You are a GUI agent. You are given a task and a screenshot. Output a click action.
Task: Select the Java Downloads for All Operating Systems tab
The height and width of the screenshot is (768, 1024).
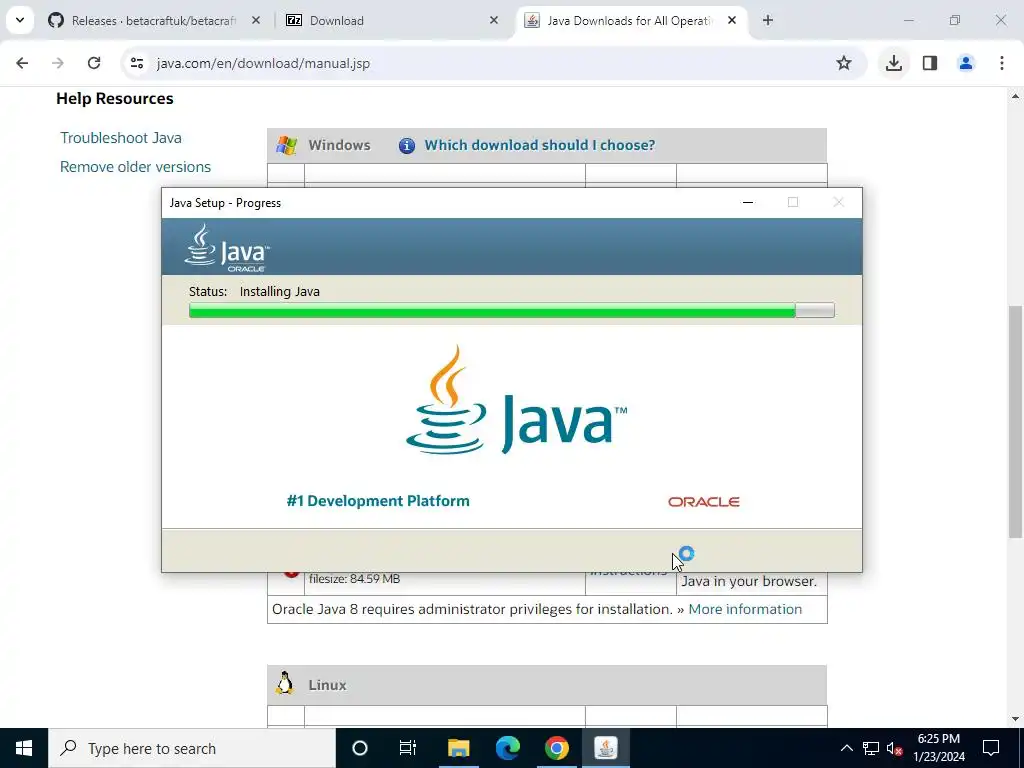click(632, 20)
